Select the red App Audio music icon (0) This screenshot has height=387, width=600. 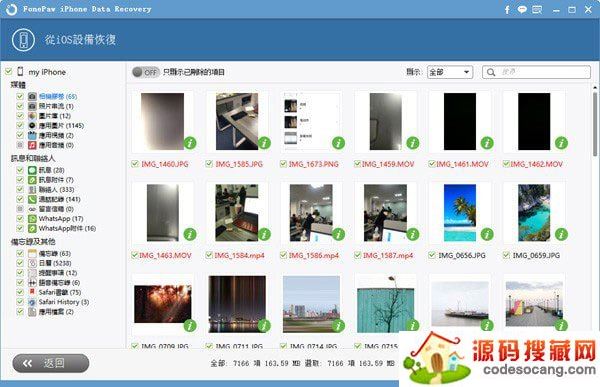[x=33, y=145]
